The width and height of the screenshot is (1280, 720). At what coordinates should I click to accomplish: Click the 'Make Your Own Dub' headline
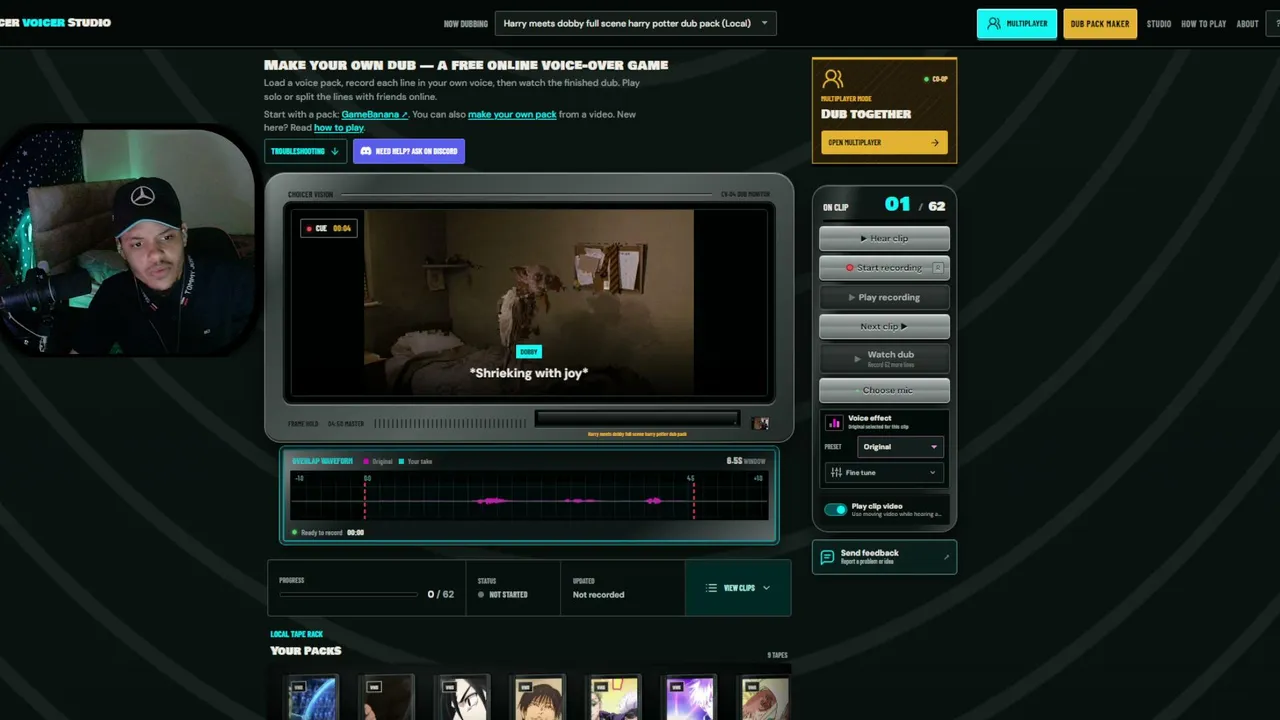tap(466, 65)
